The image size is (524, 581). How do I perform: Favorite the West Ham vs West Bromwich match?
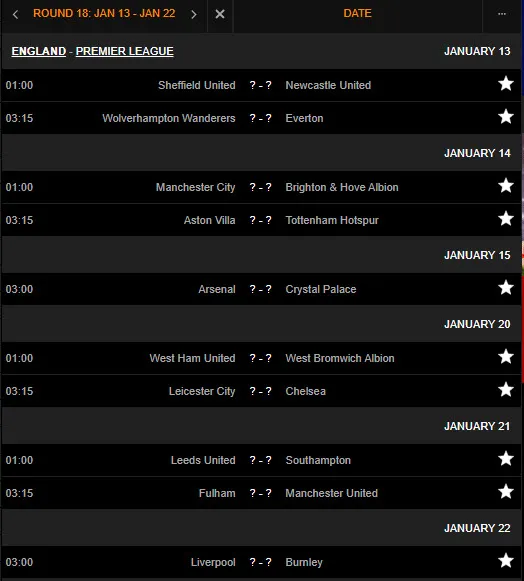pos(506,357)
